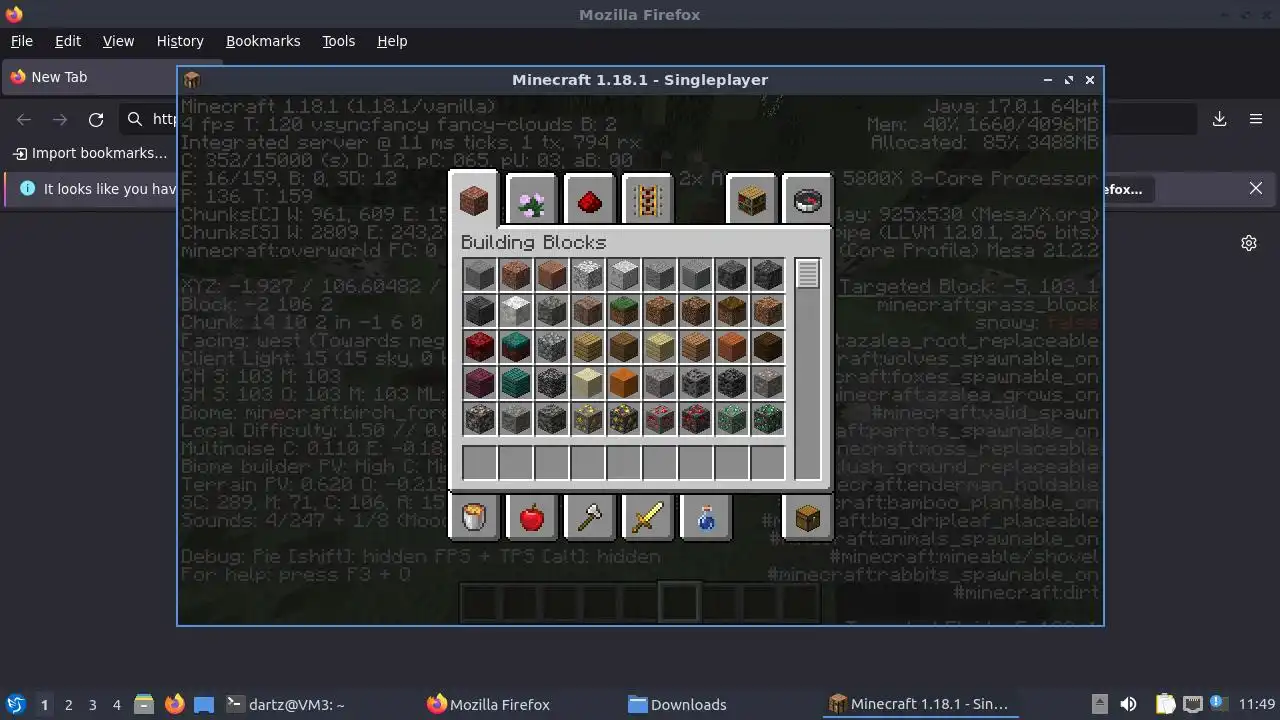1280x720 pixels.
Task: Open the Decoration Blocks tab with peony flower
Action: (x=531, y=200)
